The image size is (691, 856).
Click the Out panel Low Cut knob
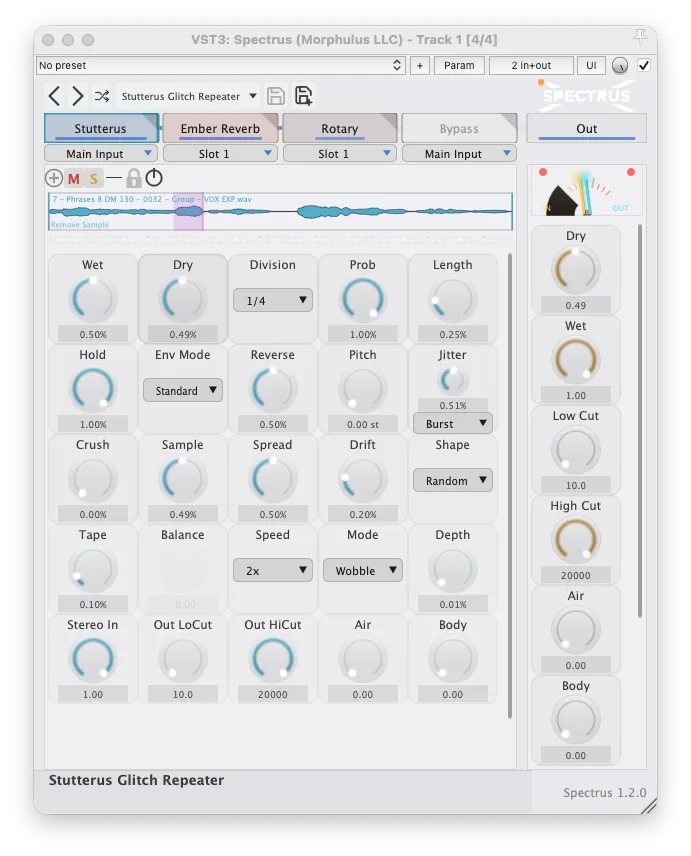pyautogui.click(x=576, y=450)
